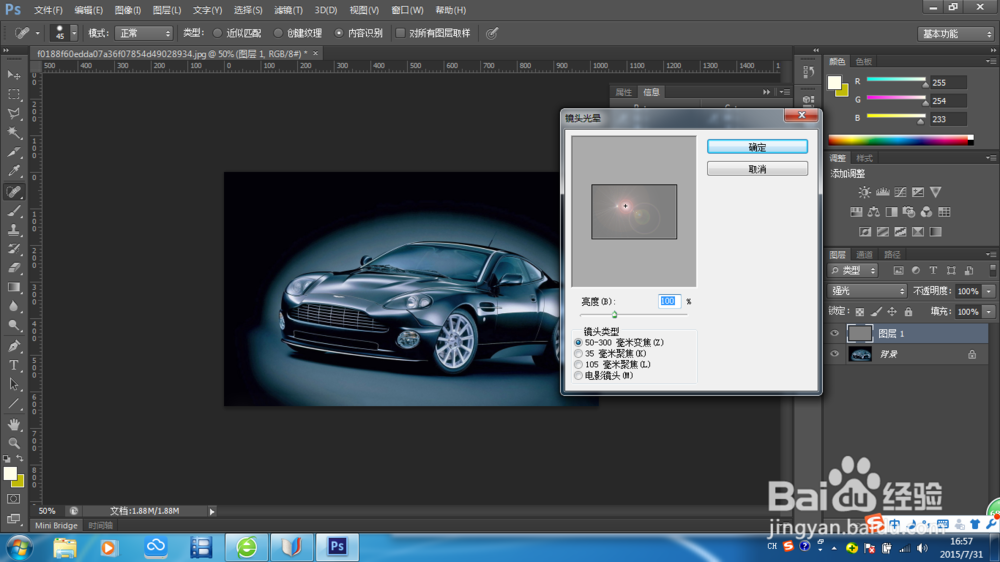The height and width of the screenshot is (562, 1000).
Task: Select the Eyedropper tool
Action: [x=13, y=171]
